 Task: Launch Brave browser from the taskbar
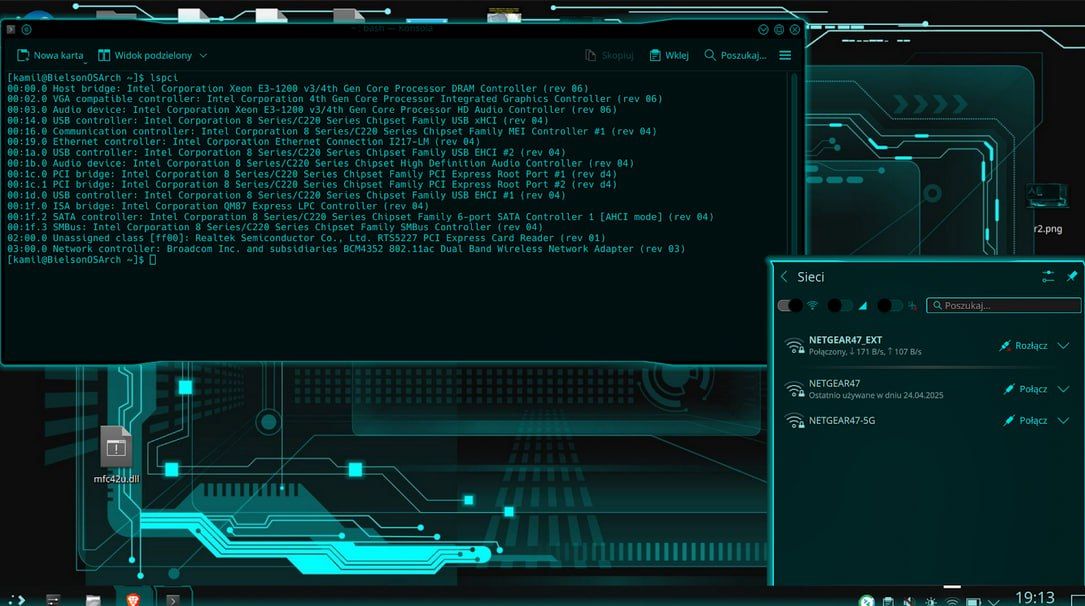(x=133, y=600)
